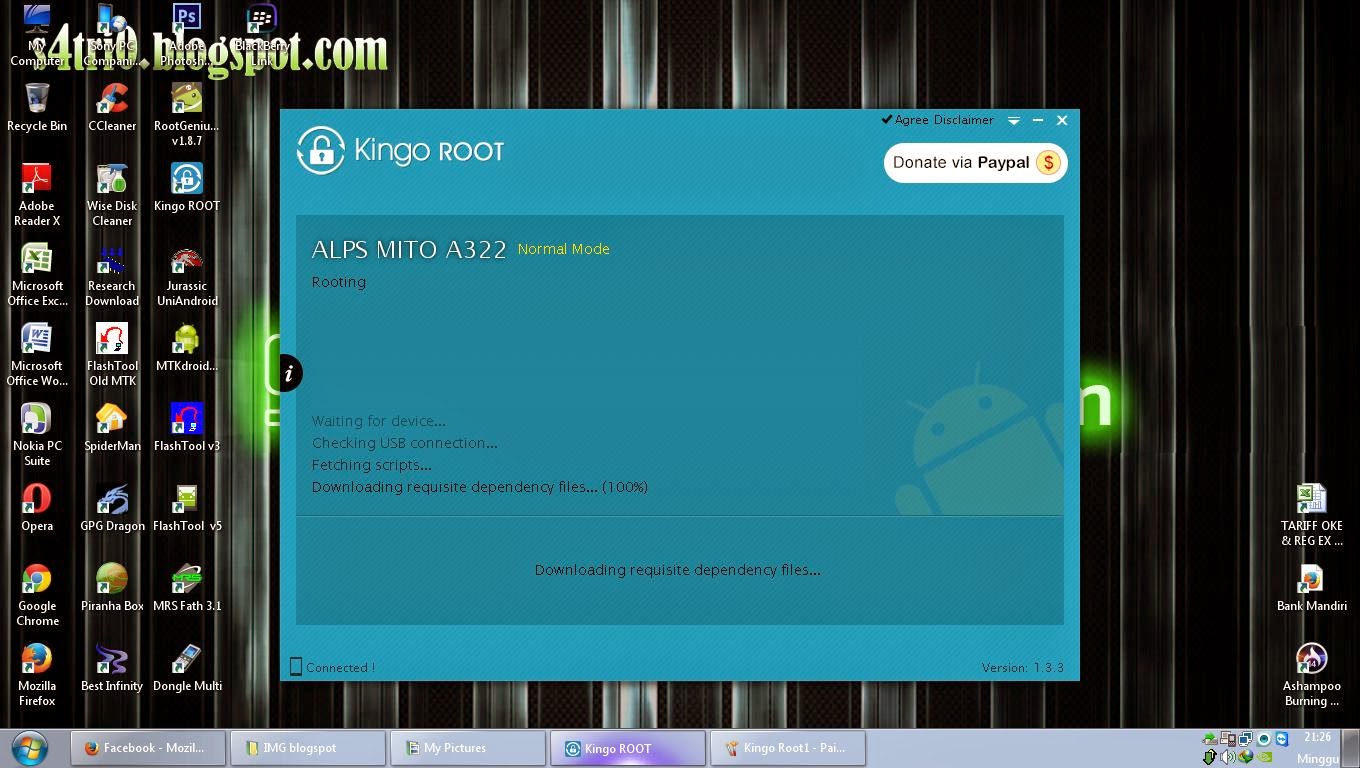The height and width of the screenshot is (768, 1360).
Task: Launch Opera browser from desktop
Action: click(x=37, y=507)
